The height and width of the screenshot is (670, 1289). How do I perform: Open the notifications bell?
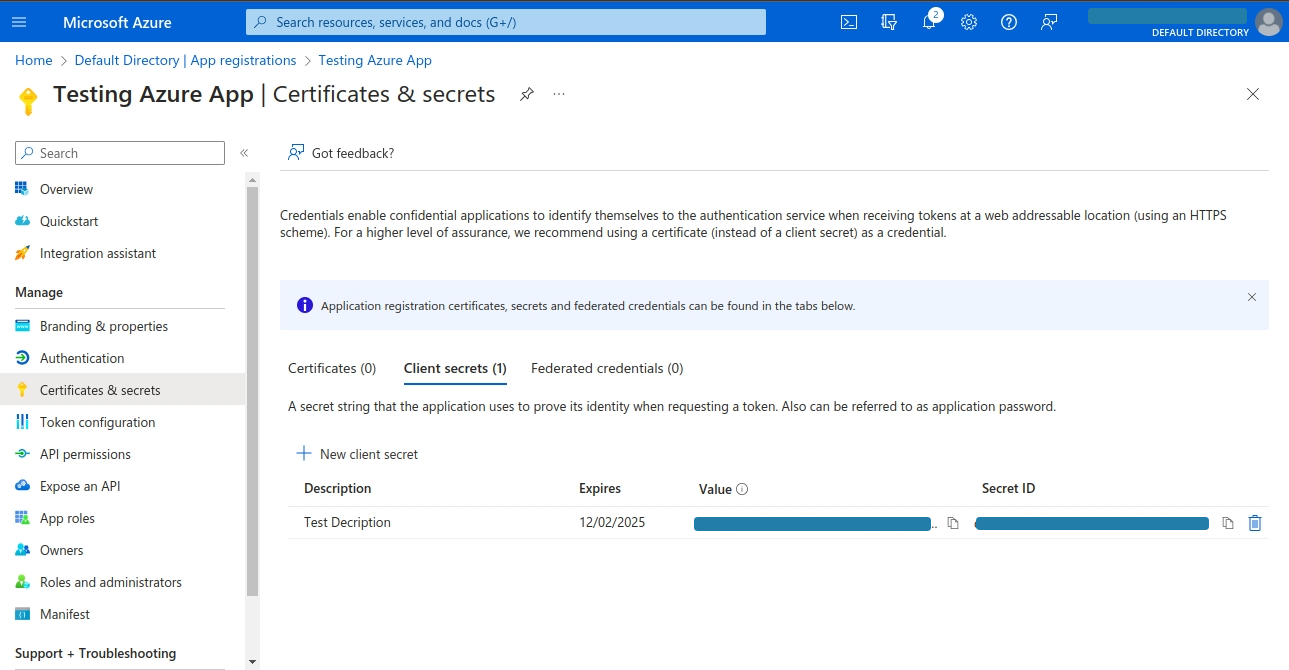pos(929,22)
